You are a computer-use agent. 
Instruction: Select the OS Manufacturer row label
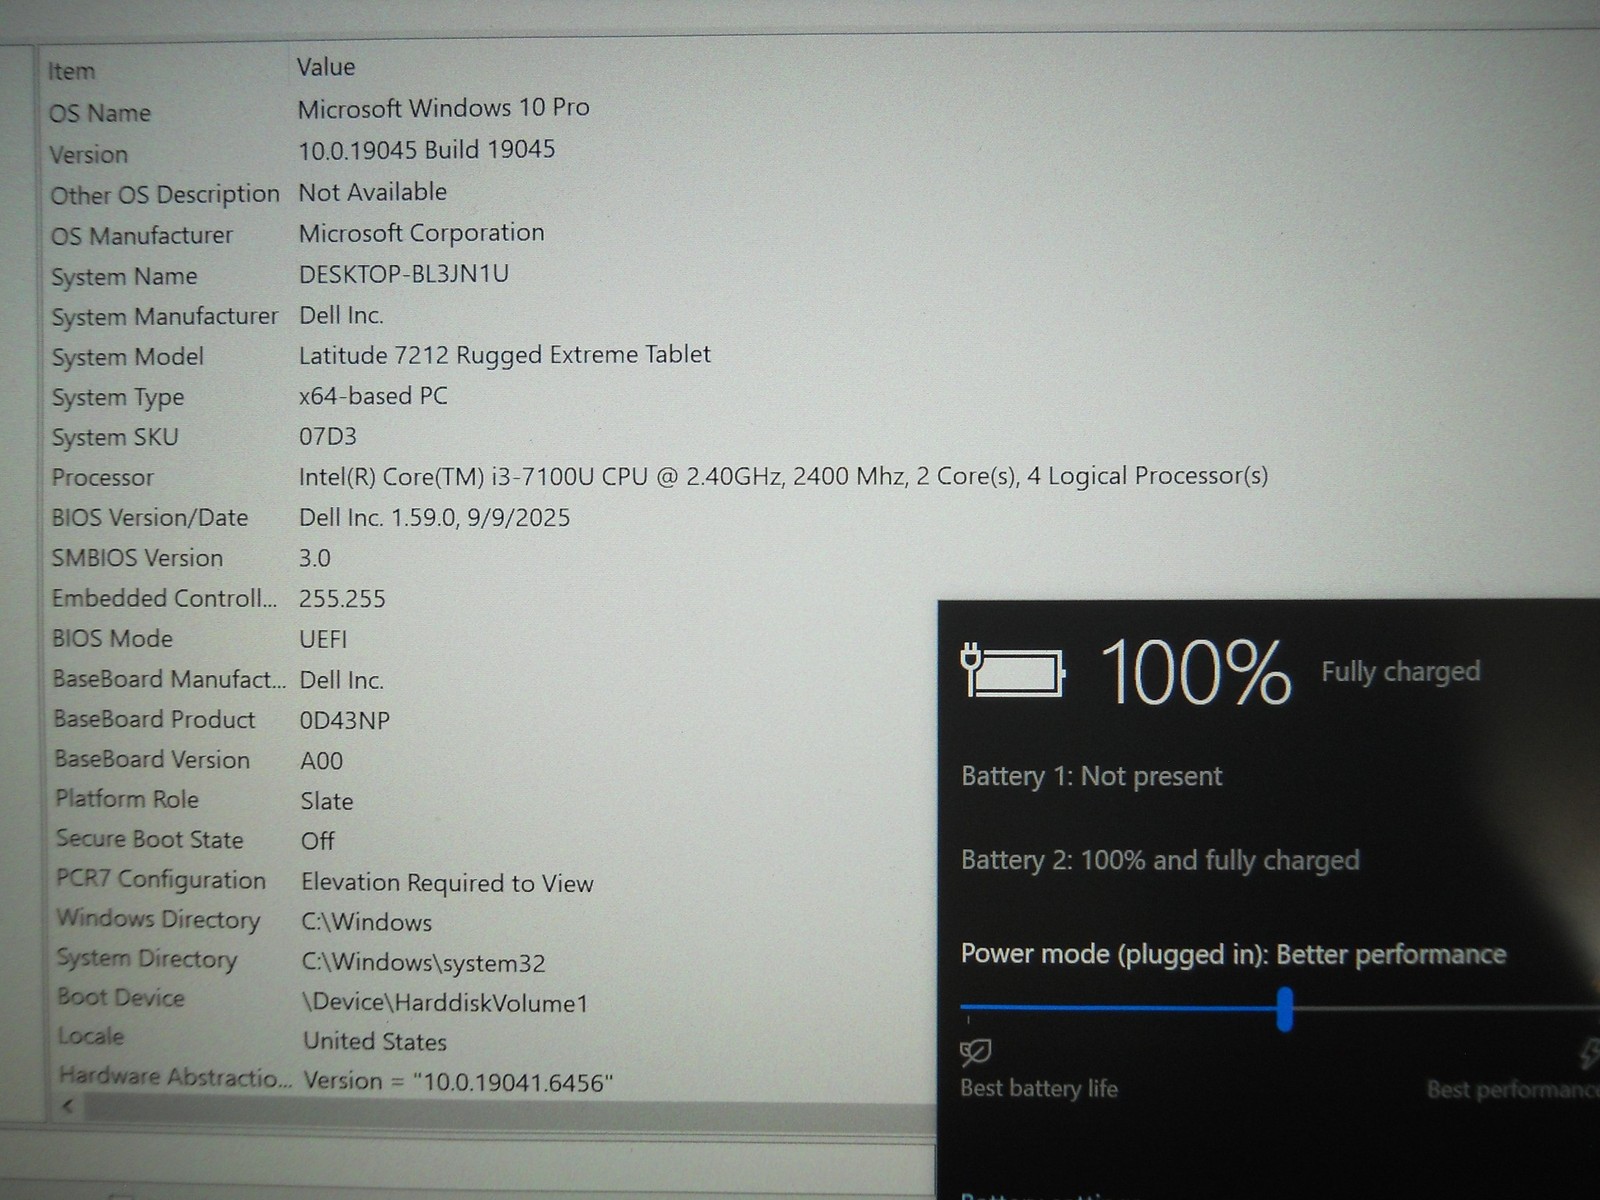(x=142, y=236)
